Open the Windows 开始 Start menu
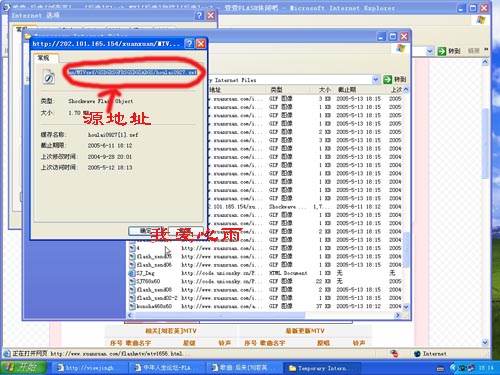The image size is (500, 375). (23, 368)
